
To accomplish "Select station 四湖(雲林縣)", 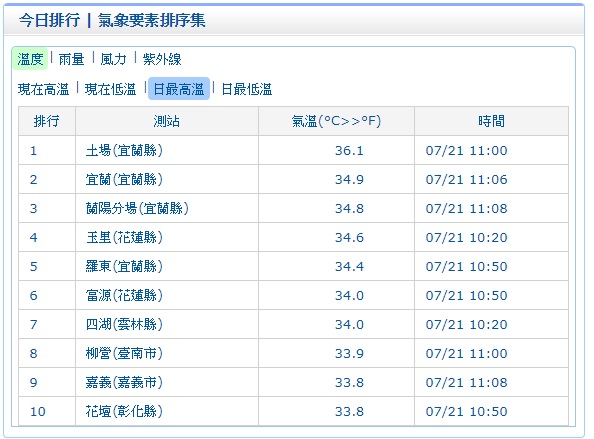I will (x=124, y=324).
